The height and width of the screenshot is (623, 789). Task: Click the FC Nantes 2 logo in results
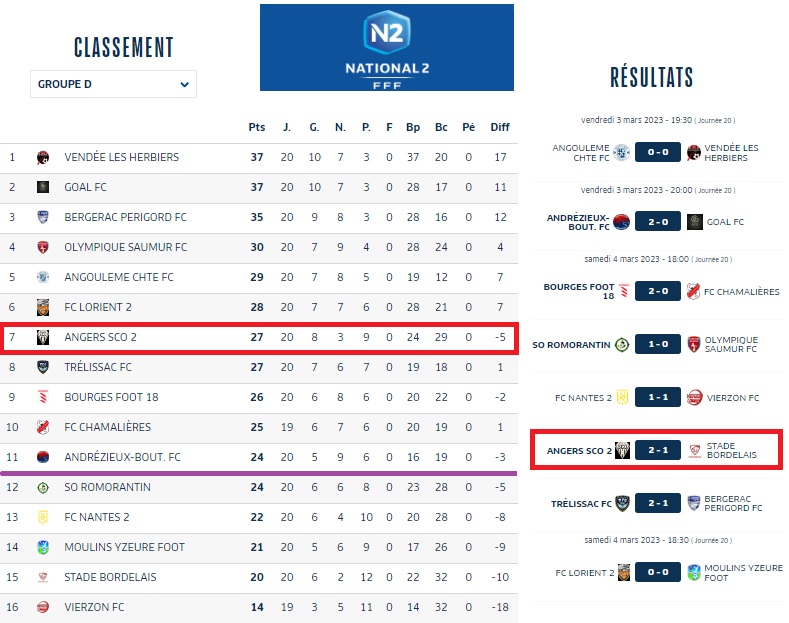click(x=622, y=398)
